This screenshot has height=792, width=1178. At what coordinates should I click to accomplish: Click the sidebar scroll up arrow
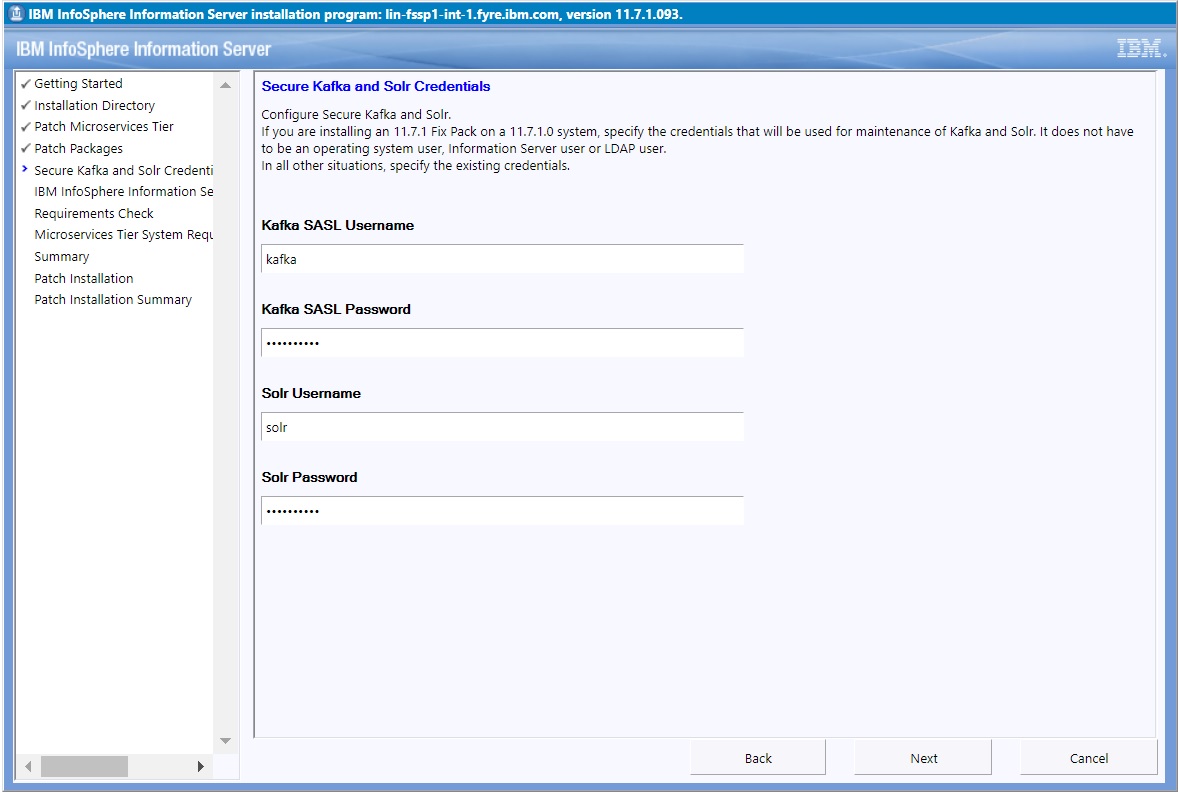click(225, 86)
